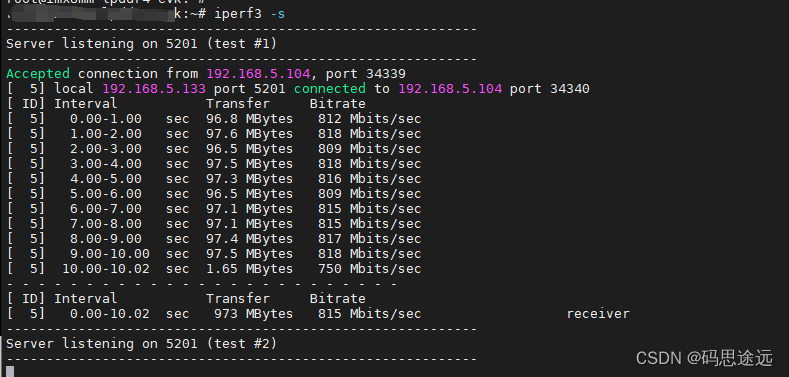Click interval "0.00-1.00"
The width and height of the screenshot is (789, 377).
coord(106,119)
